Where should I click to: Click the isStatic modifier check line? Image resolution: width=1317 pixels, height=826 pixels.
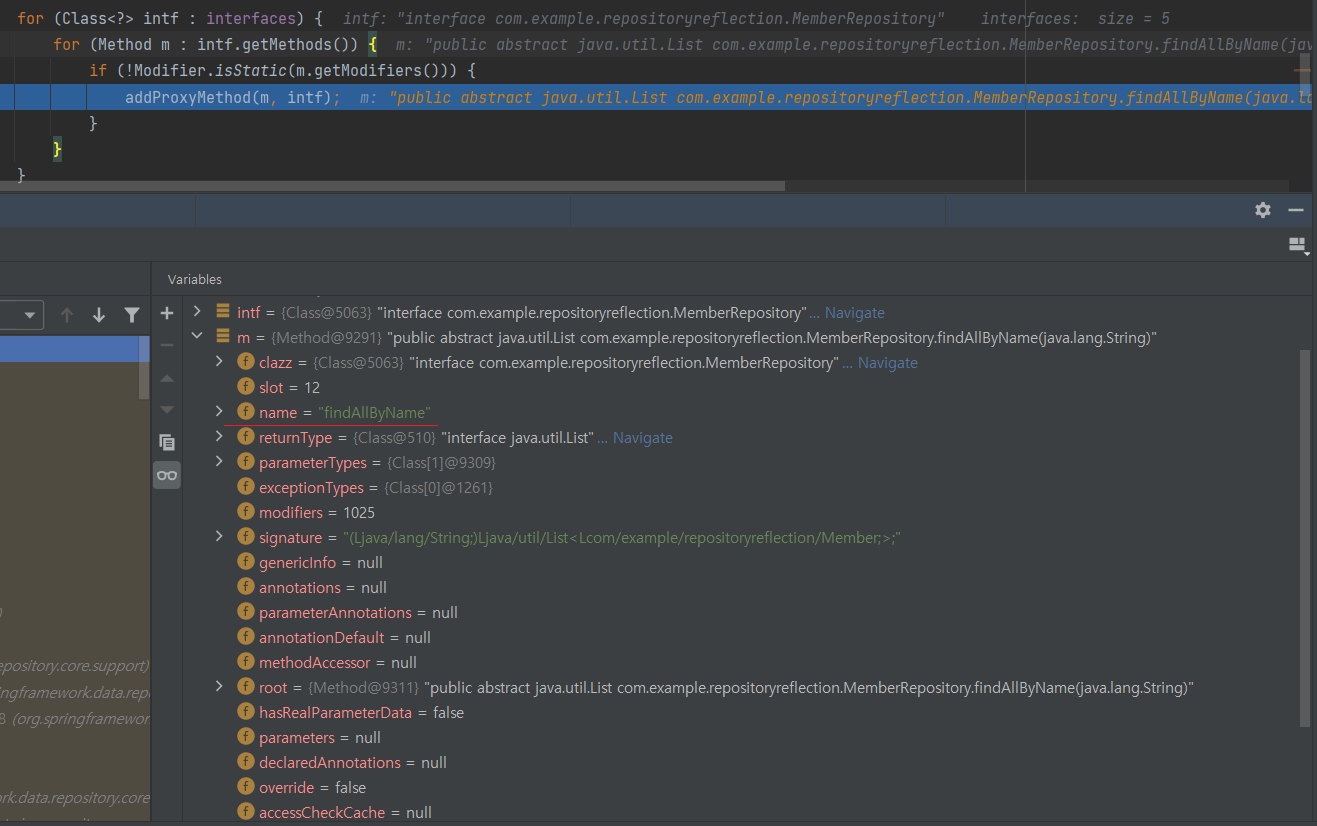click(656, 71)
